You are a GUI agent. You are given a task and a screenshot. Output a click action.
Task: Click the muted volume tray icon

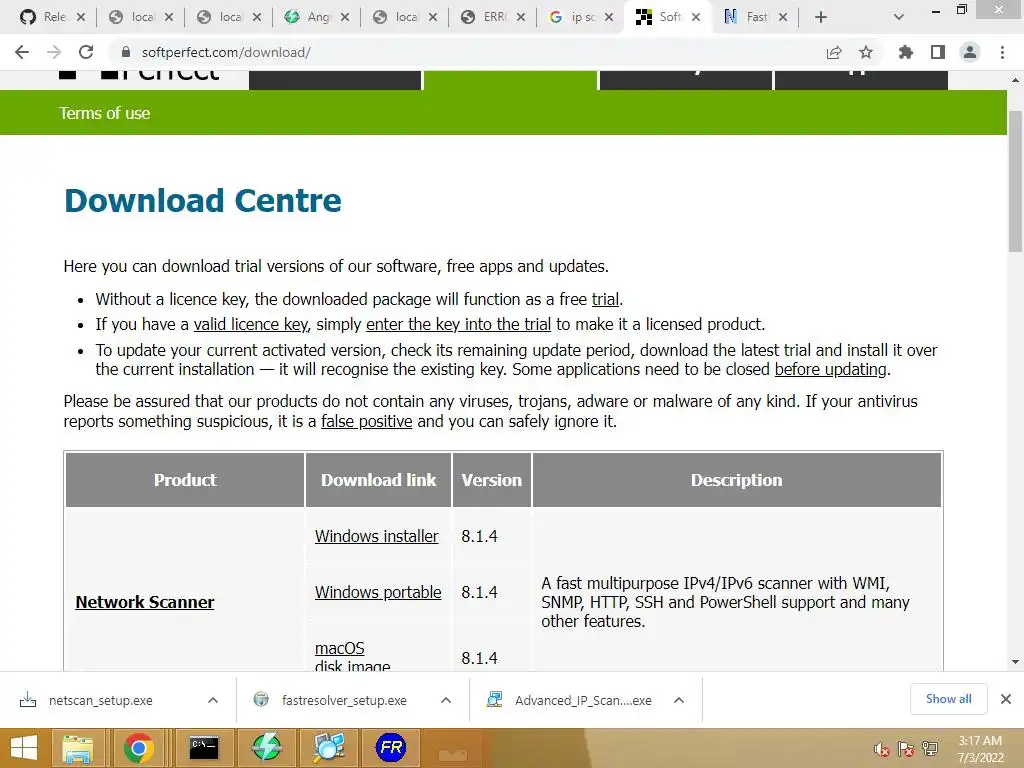(x=881, y=749)
